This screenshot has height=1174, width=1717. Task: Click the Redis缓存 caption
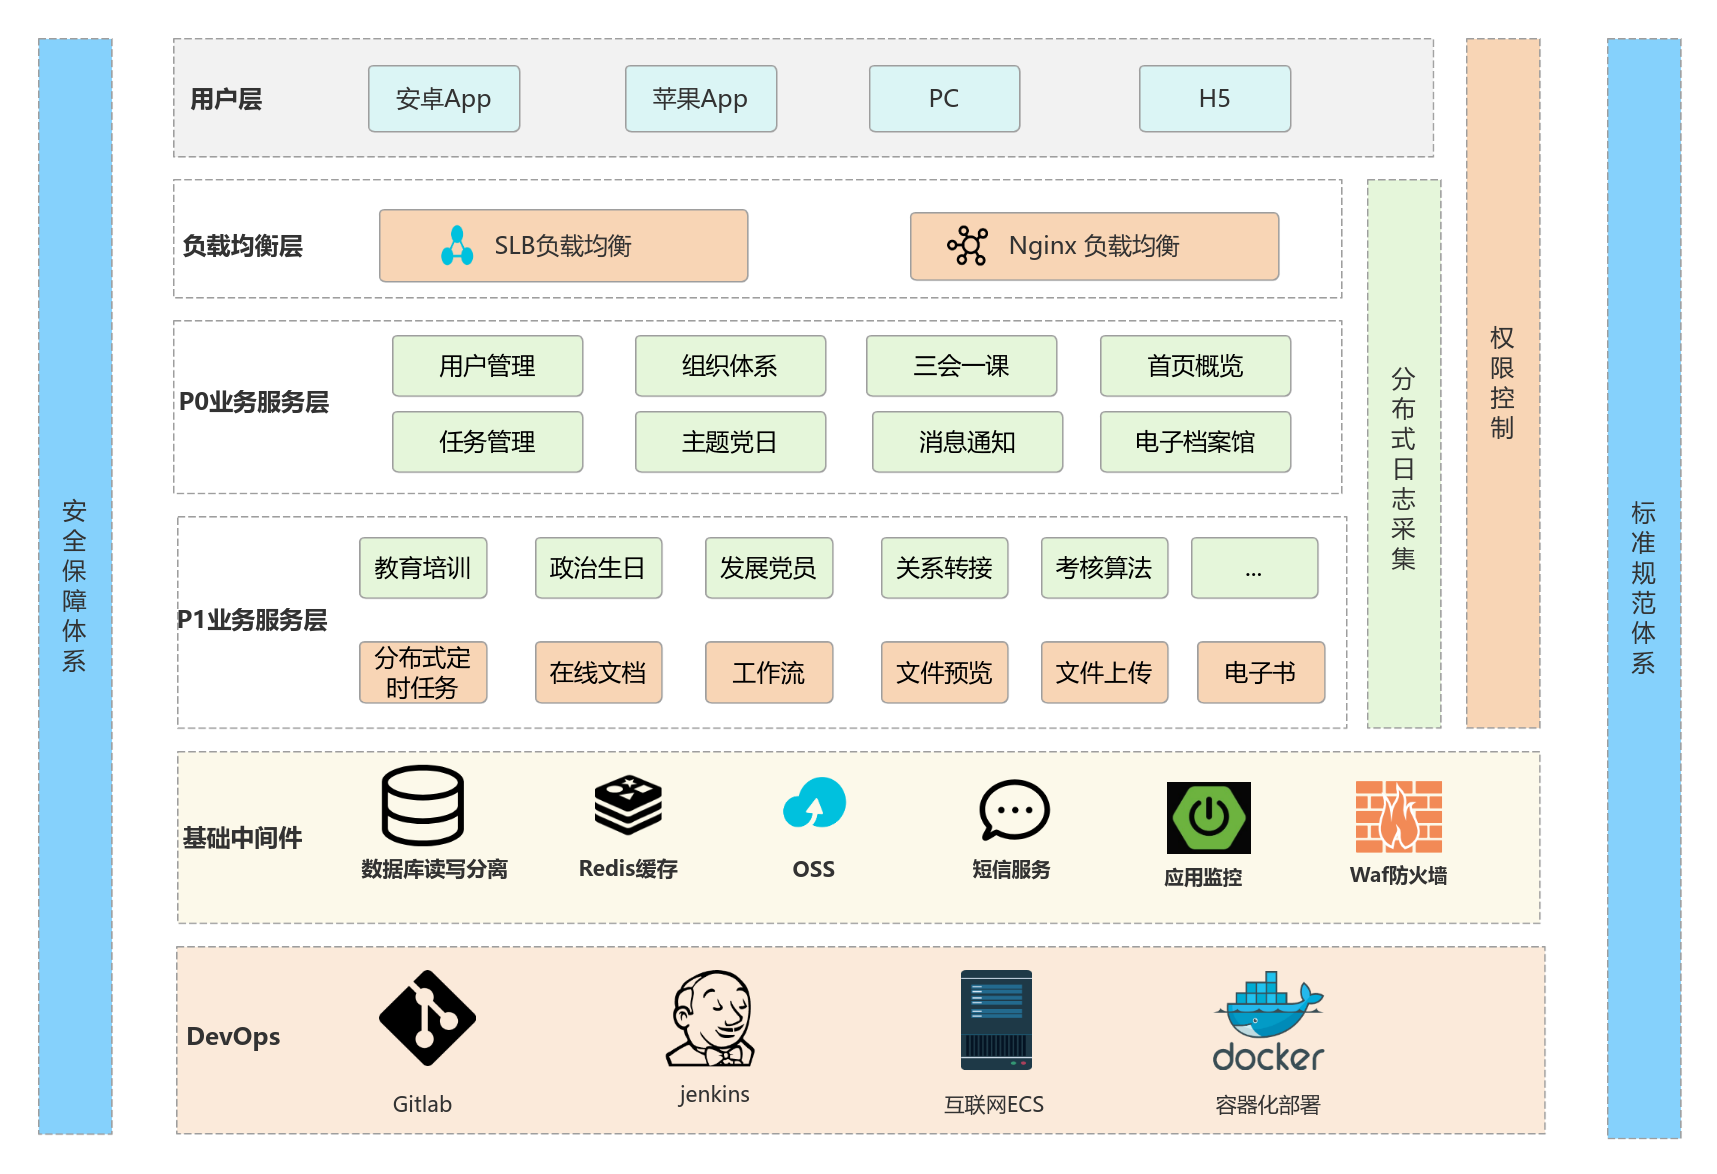628,868
